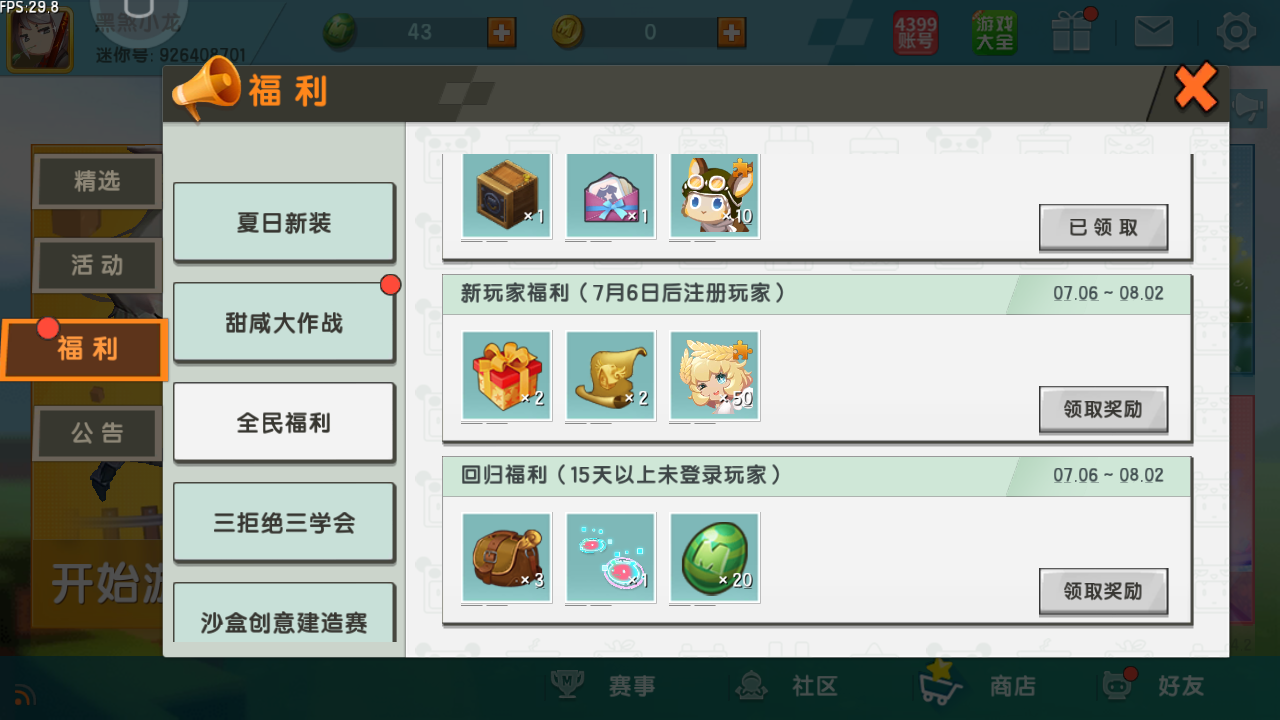Open the 甜咸大作战 welfare category
The height and width of the screenshot is (720, 1280).
pyautogui.click(x=284, y=323)
